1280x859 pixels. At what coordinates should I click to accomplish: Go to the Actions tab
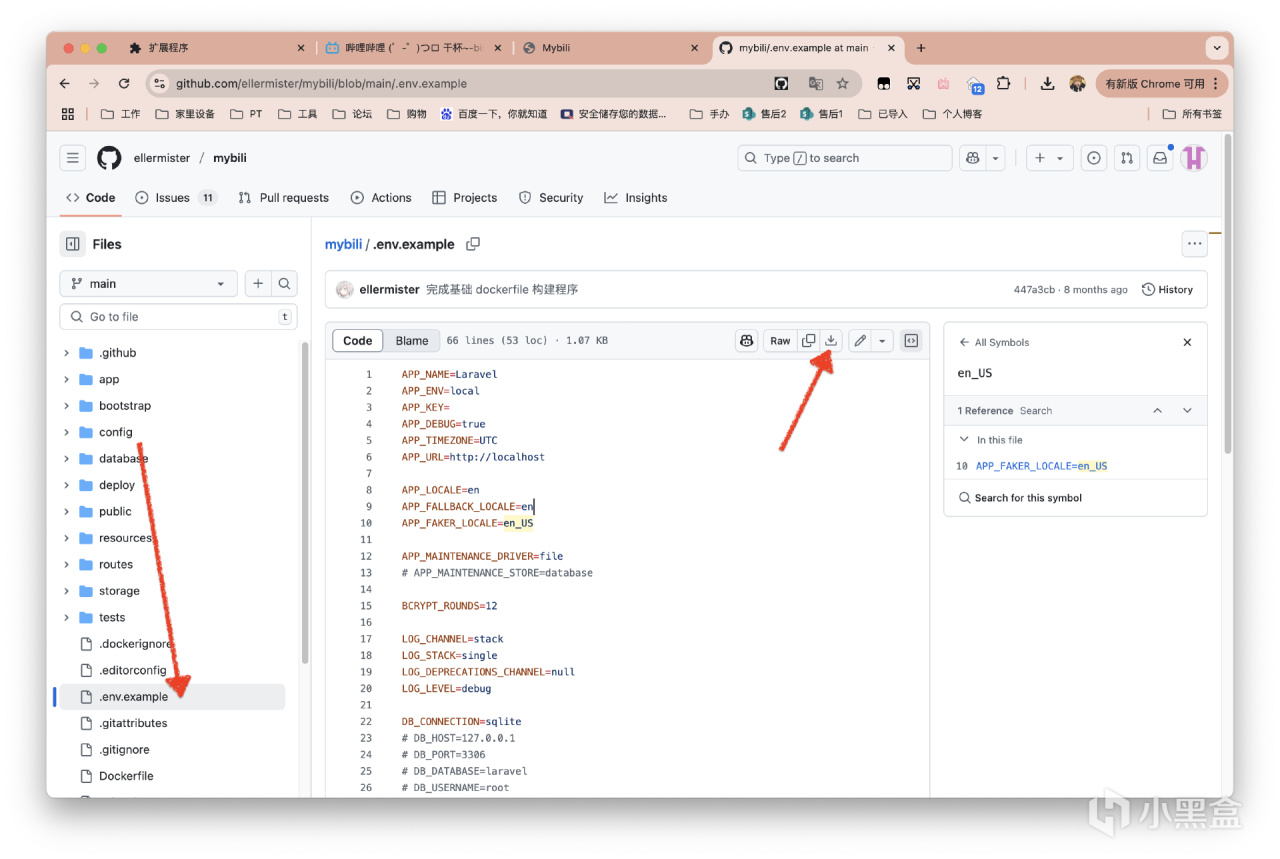click(x=381, y=198)
